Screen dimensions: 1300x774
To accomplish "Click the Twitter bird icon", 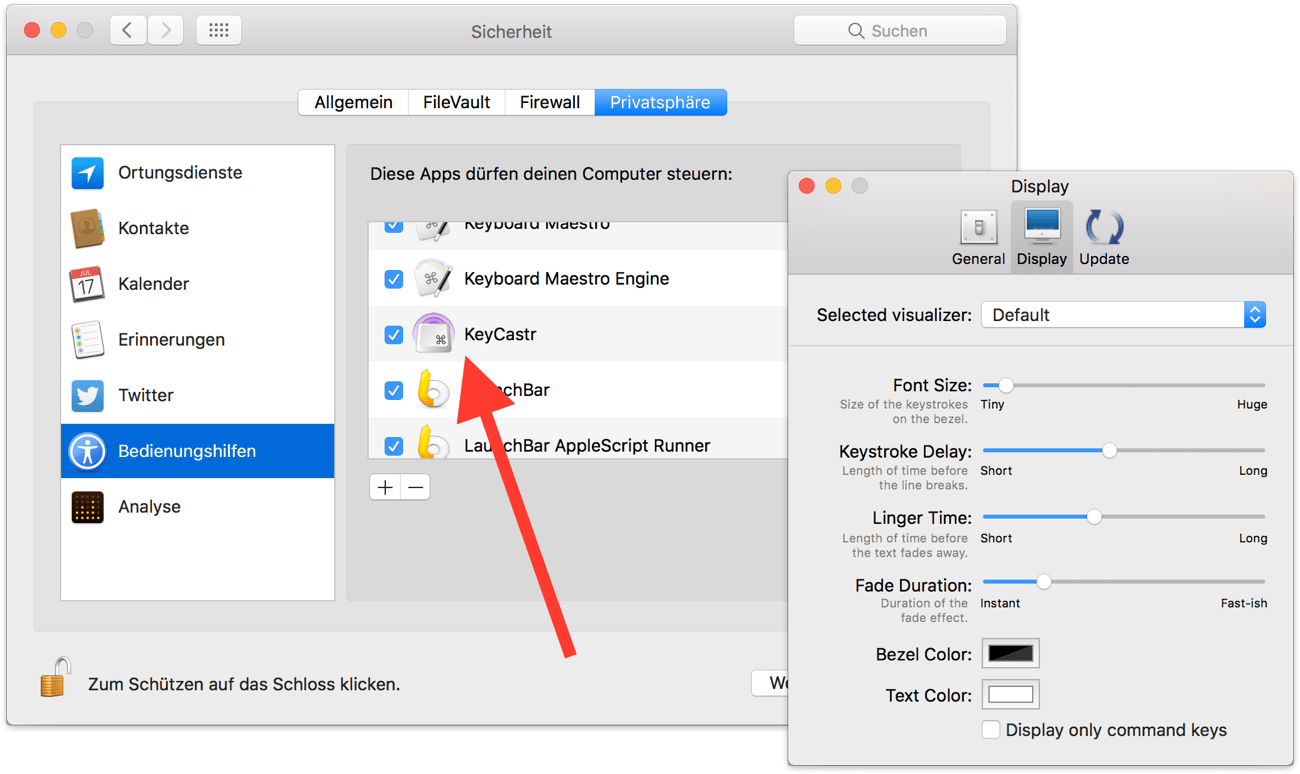I will point(87,395).
